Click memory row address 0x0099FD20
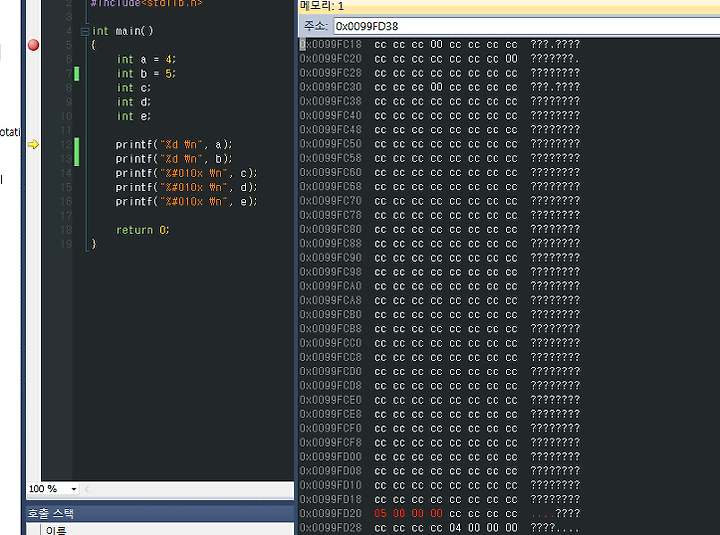 click(x=331, y=513)
